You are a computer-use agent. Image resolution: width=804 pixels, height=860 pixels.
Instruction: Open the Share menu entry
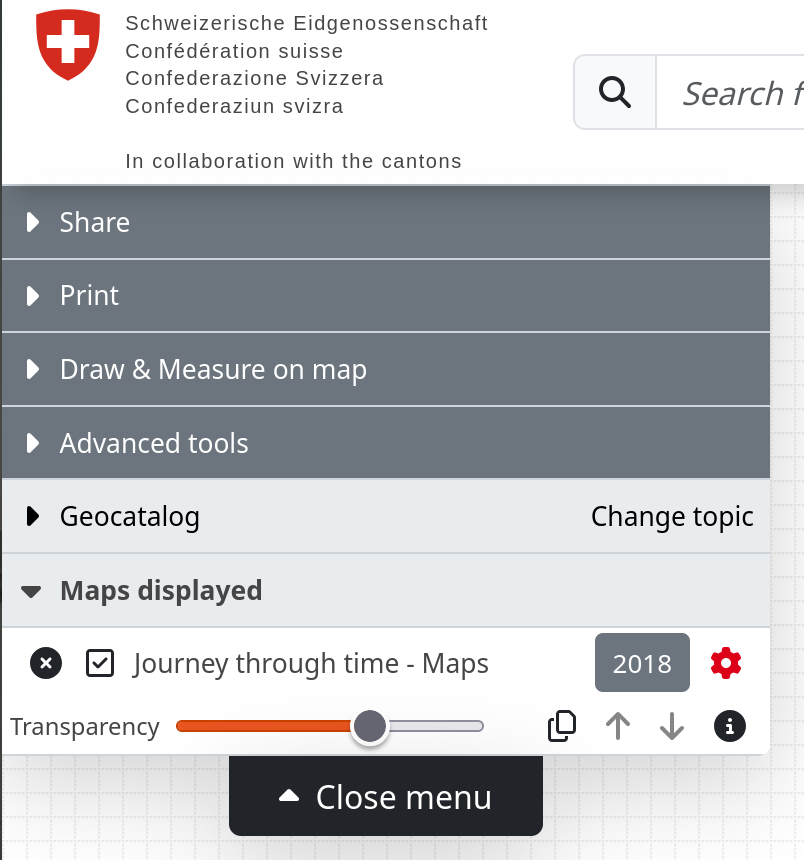pos(95,222)
